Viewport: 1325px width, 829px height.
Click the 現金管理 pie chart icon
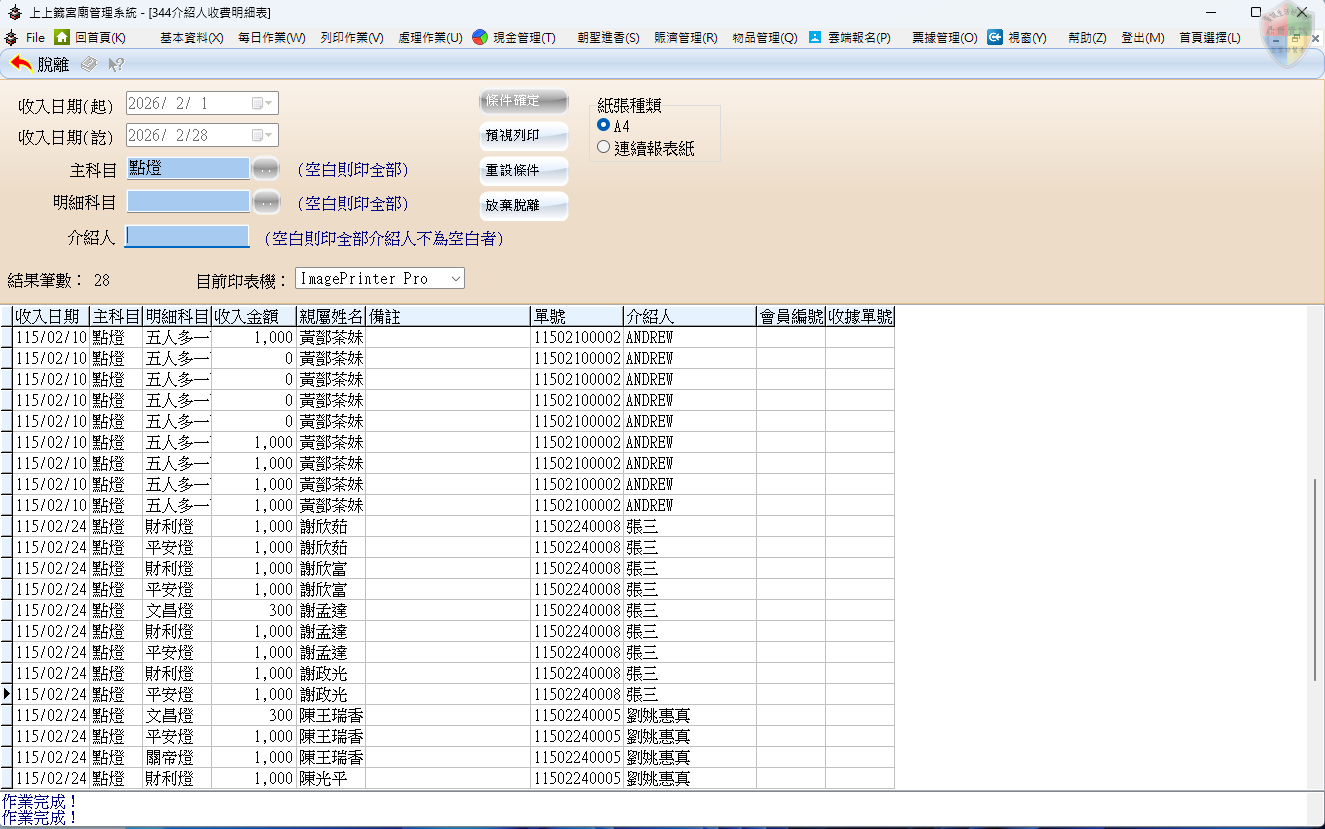pos(480,37)
